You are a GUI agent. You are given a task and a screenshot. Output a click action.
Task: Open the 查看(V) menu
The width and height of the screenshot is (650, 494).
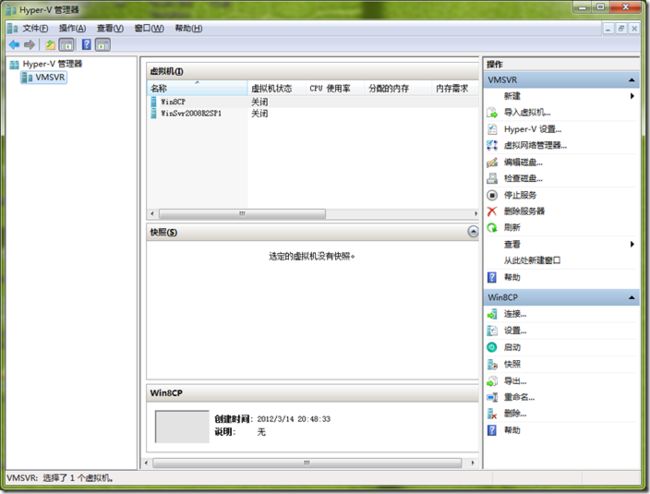tap(110, 28)
